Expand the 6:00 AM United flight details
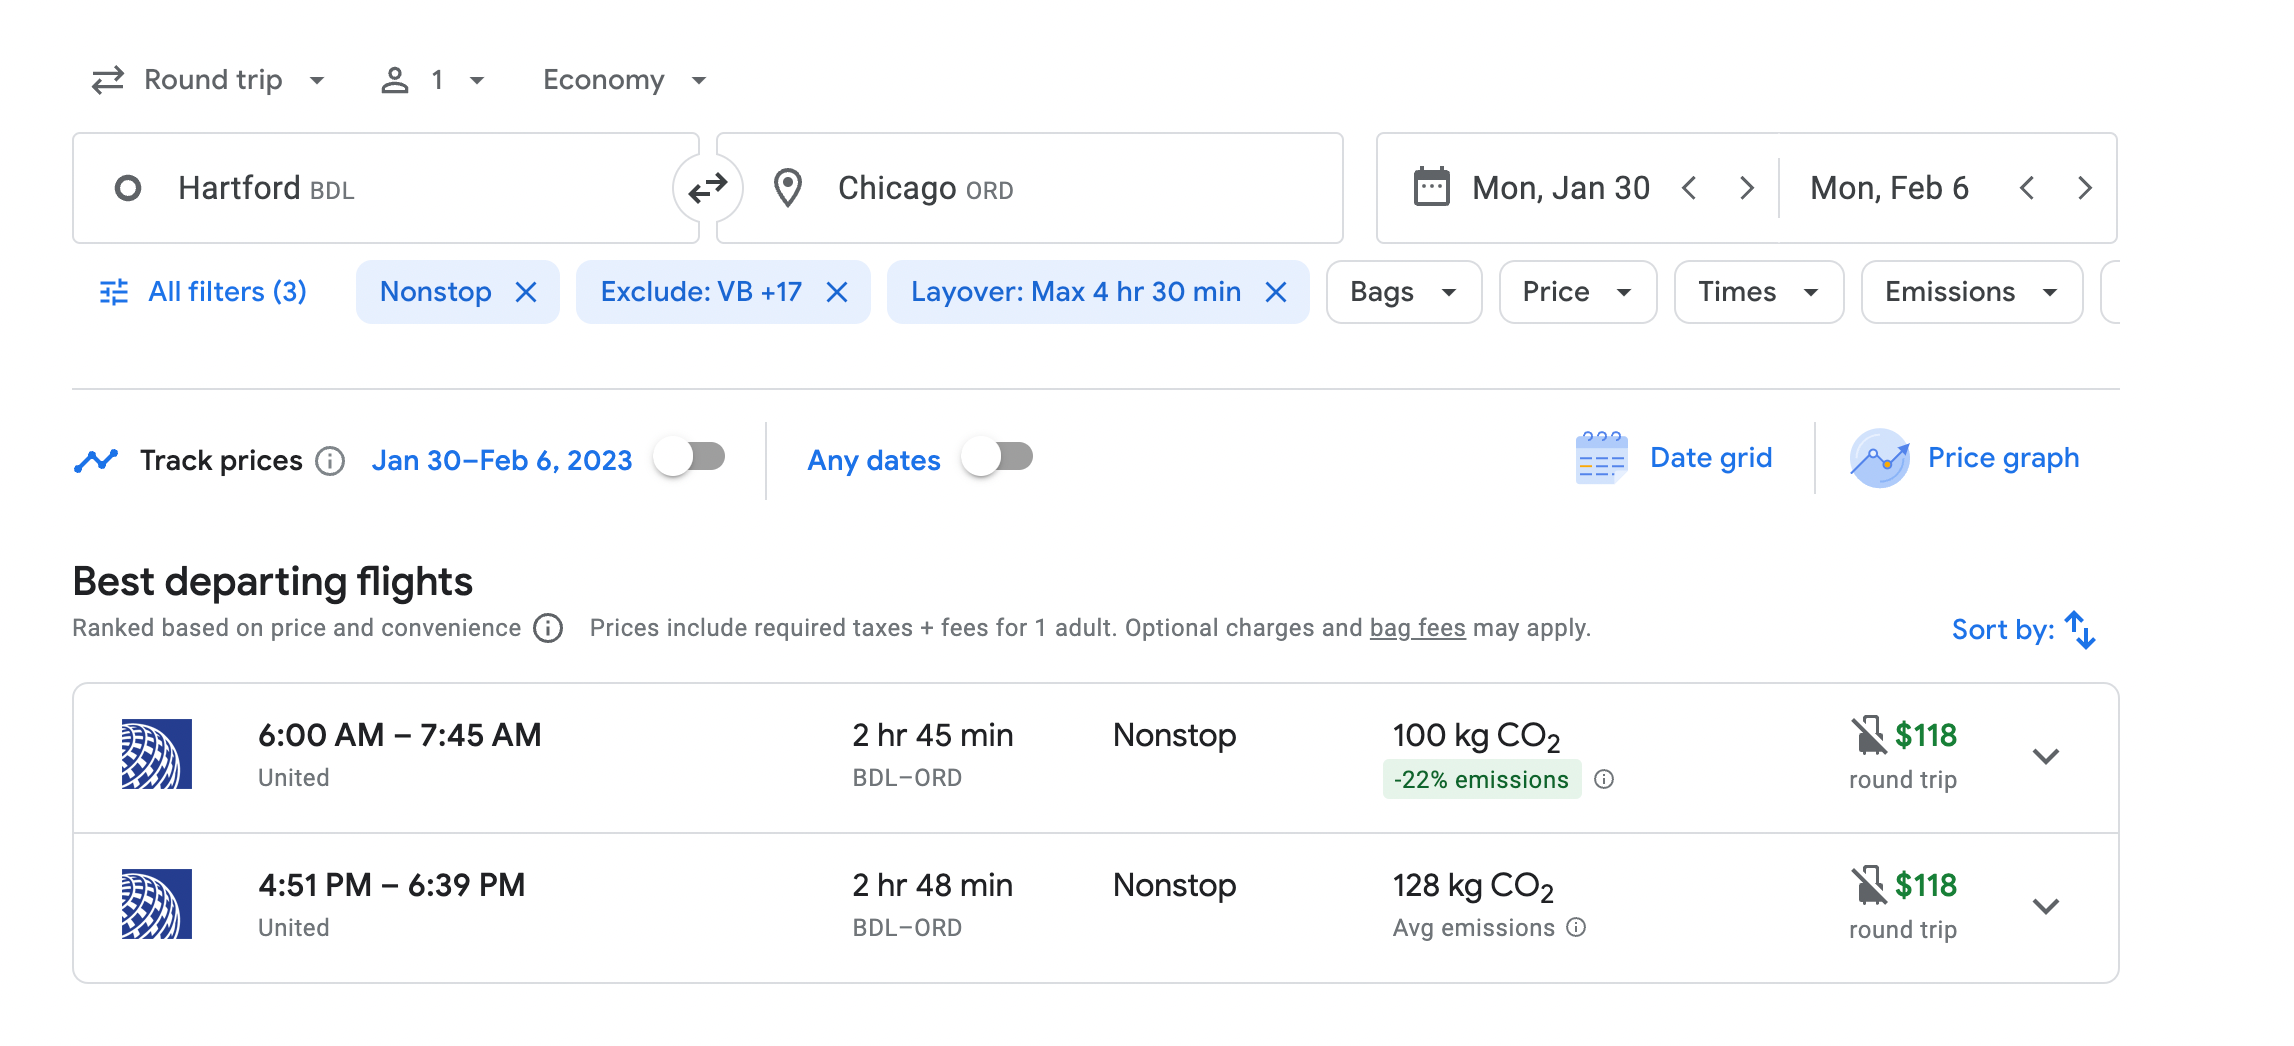This screenshot has width=2294, height=1046. click(x=2046, y=757)
